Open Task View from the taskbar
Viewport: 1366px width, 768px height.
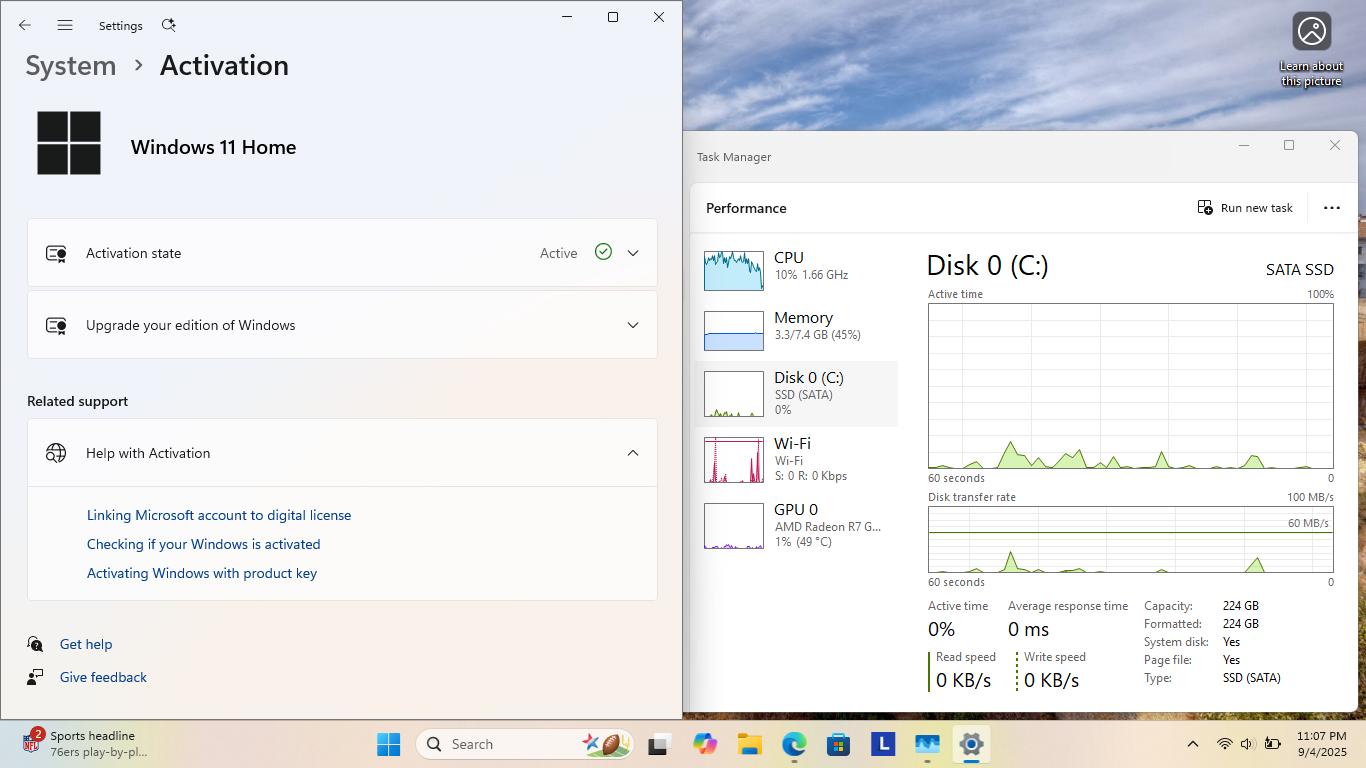click(658, 744)
